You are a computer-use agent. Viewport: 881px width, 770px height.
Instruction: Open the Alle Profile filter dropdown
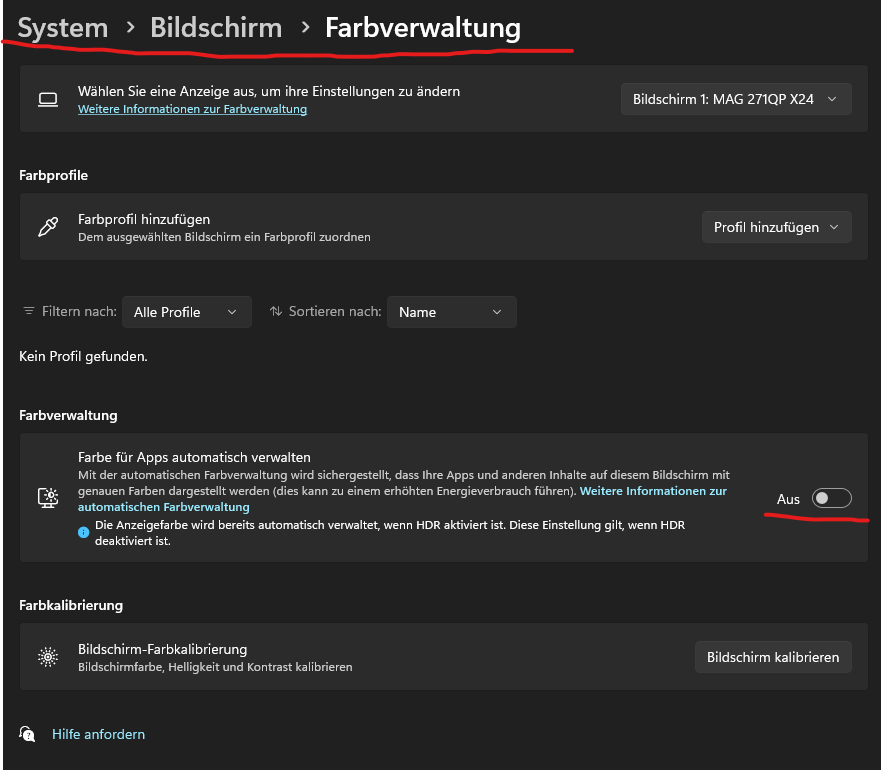tap(187, 312)
